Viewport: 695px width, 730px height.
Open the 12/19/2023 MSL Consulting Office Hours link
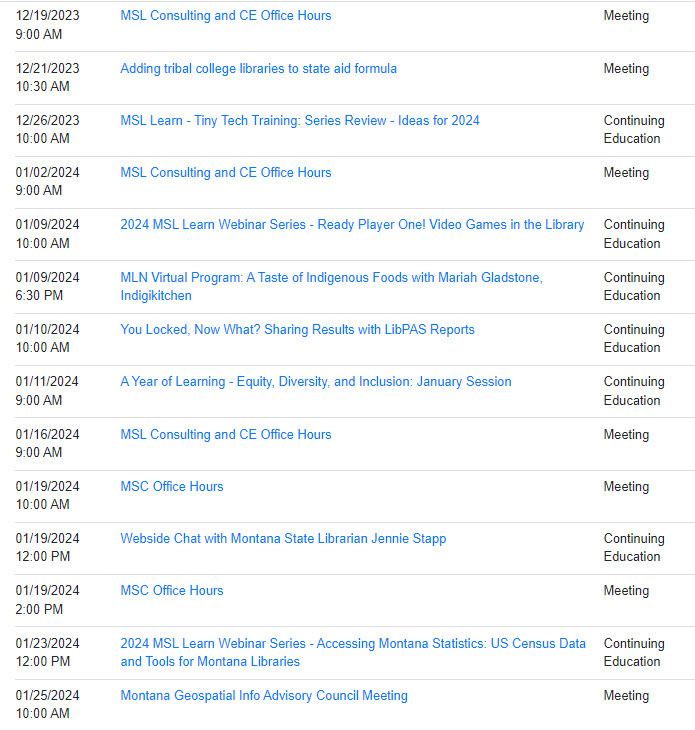click(x=225, y=16)
